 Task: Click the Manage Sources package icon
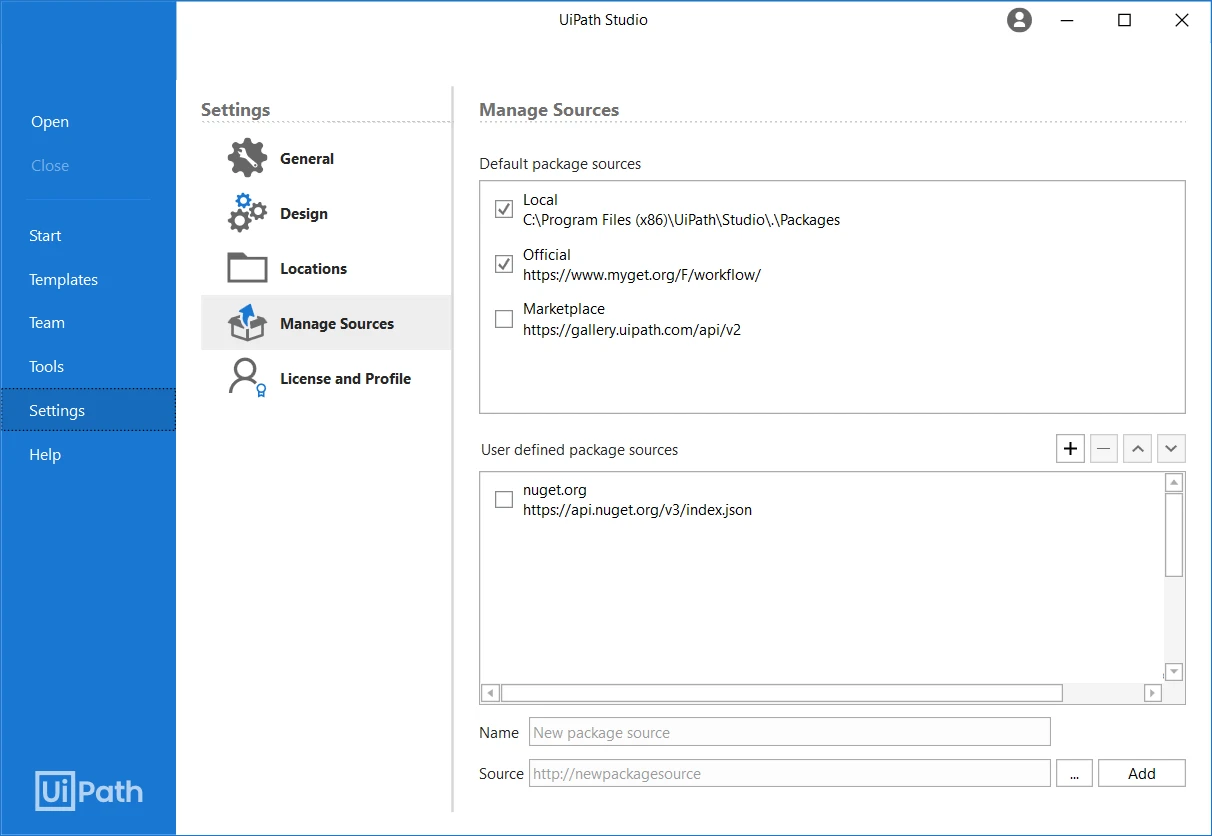click(247, 323)
